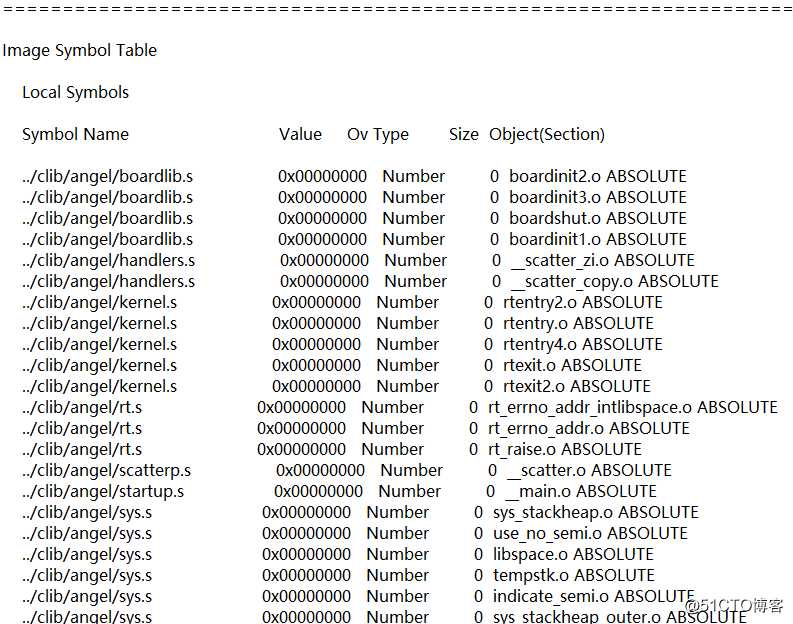Click the Size column header

(x=463, y=135)
